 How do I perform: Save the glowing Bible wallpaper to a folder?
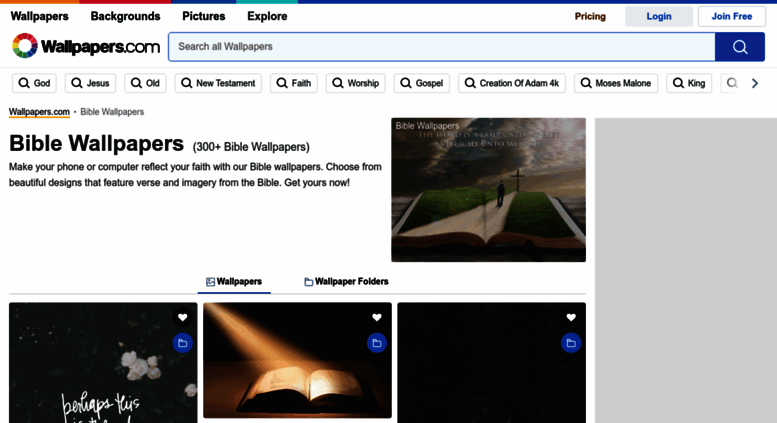point(377,343)
